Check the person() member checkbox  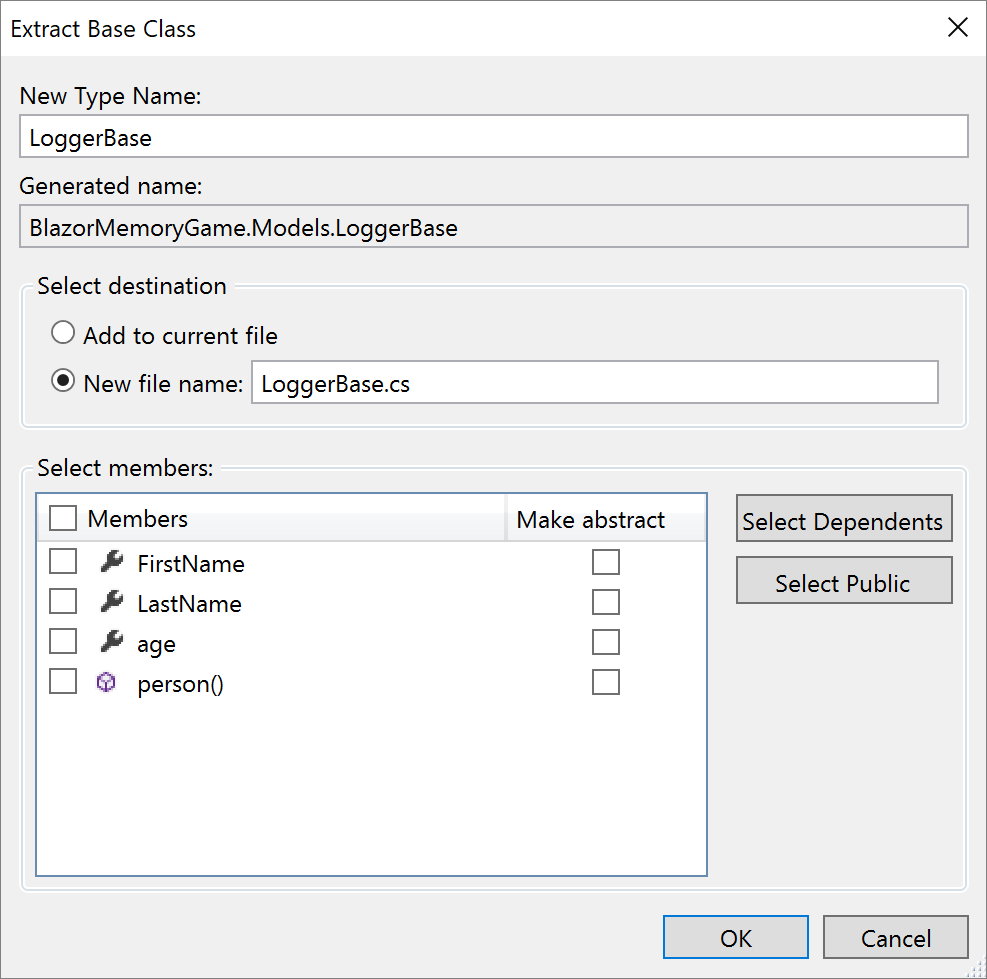[x=63, y=681]
